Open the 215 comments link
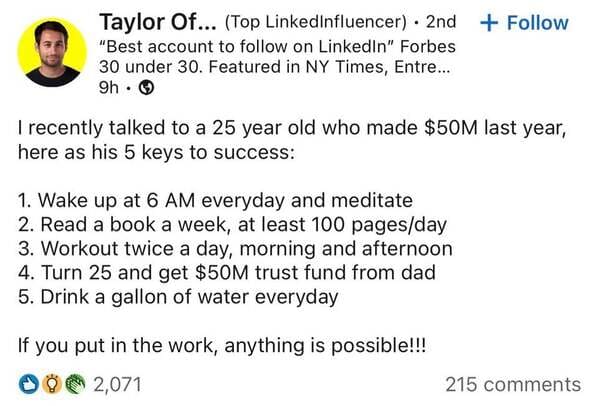 tap(513, 385)
